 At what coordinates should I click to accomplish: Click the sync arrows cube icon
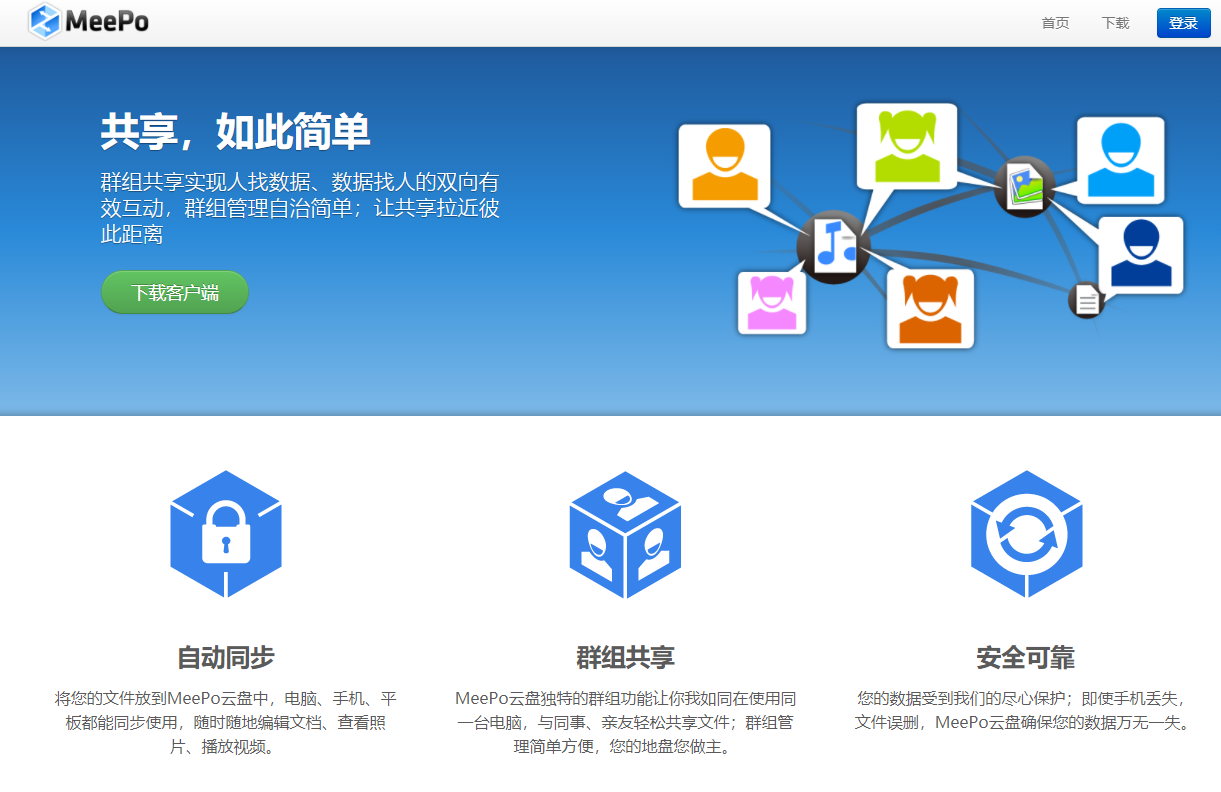(1026, 535)
